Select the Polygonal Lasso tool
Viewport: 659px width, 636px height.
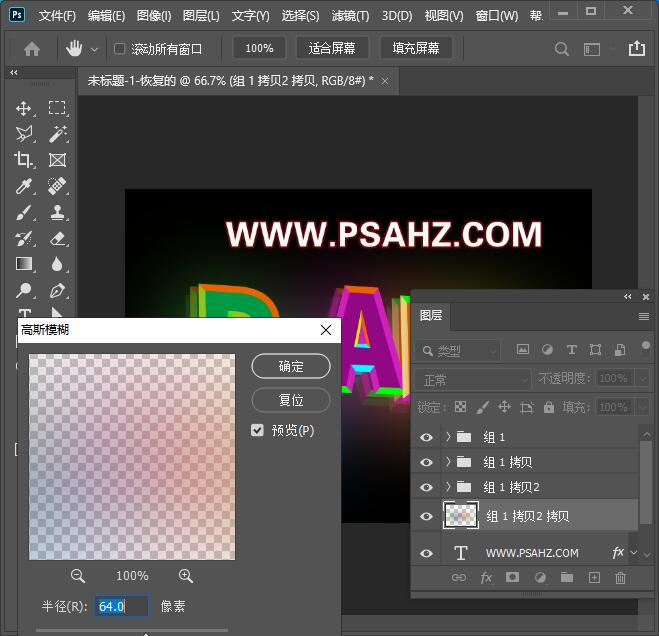24,134
